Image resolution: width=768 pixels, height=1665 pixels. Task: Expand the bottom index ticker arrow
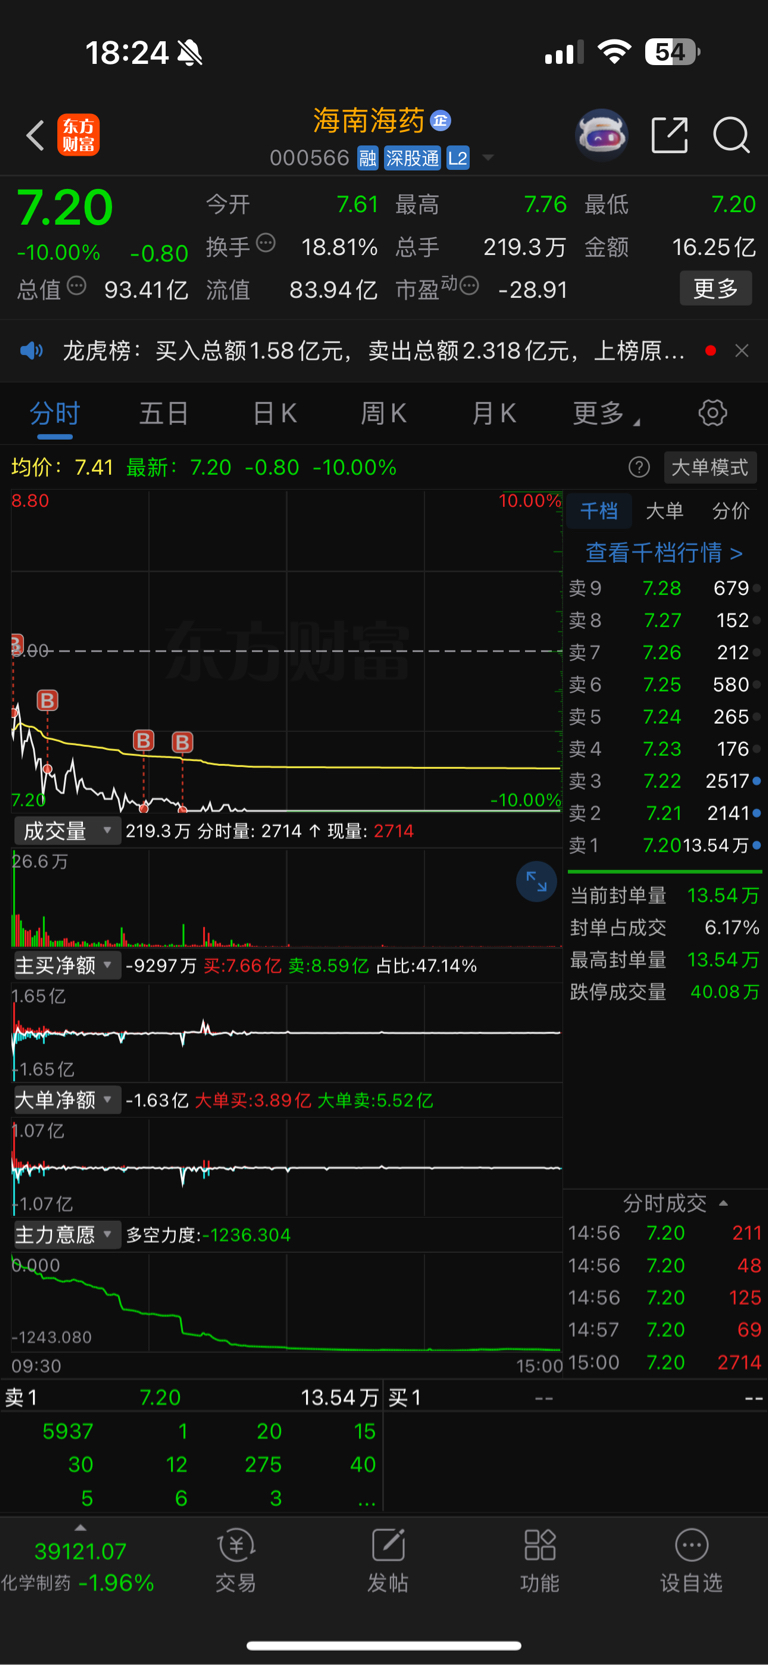pyautogui.click(x=80, y=1527)
